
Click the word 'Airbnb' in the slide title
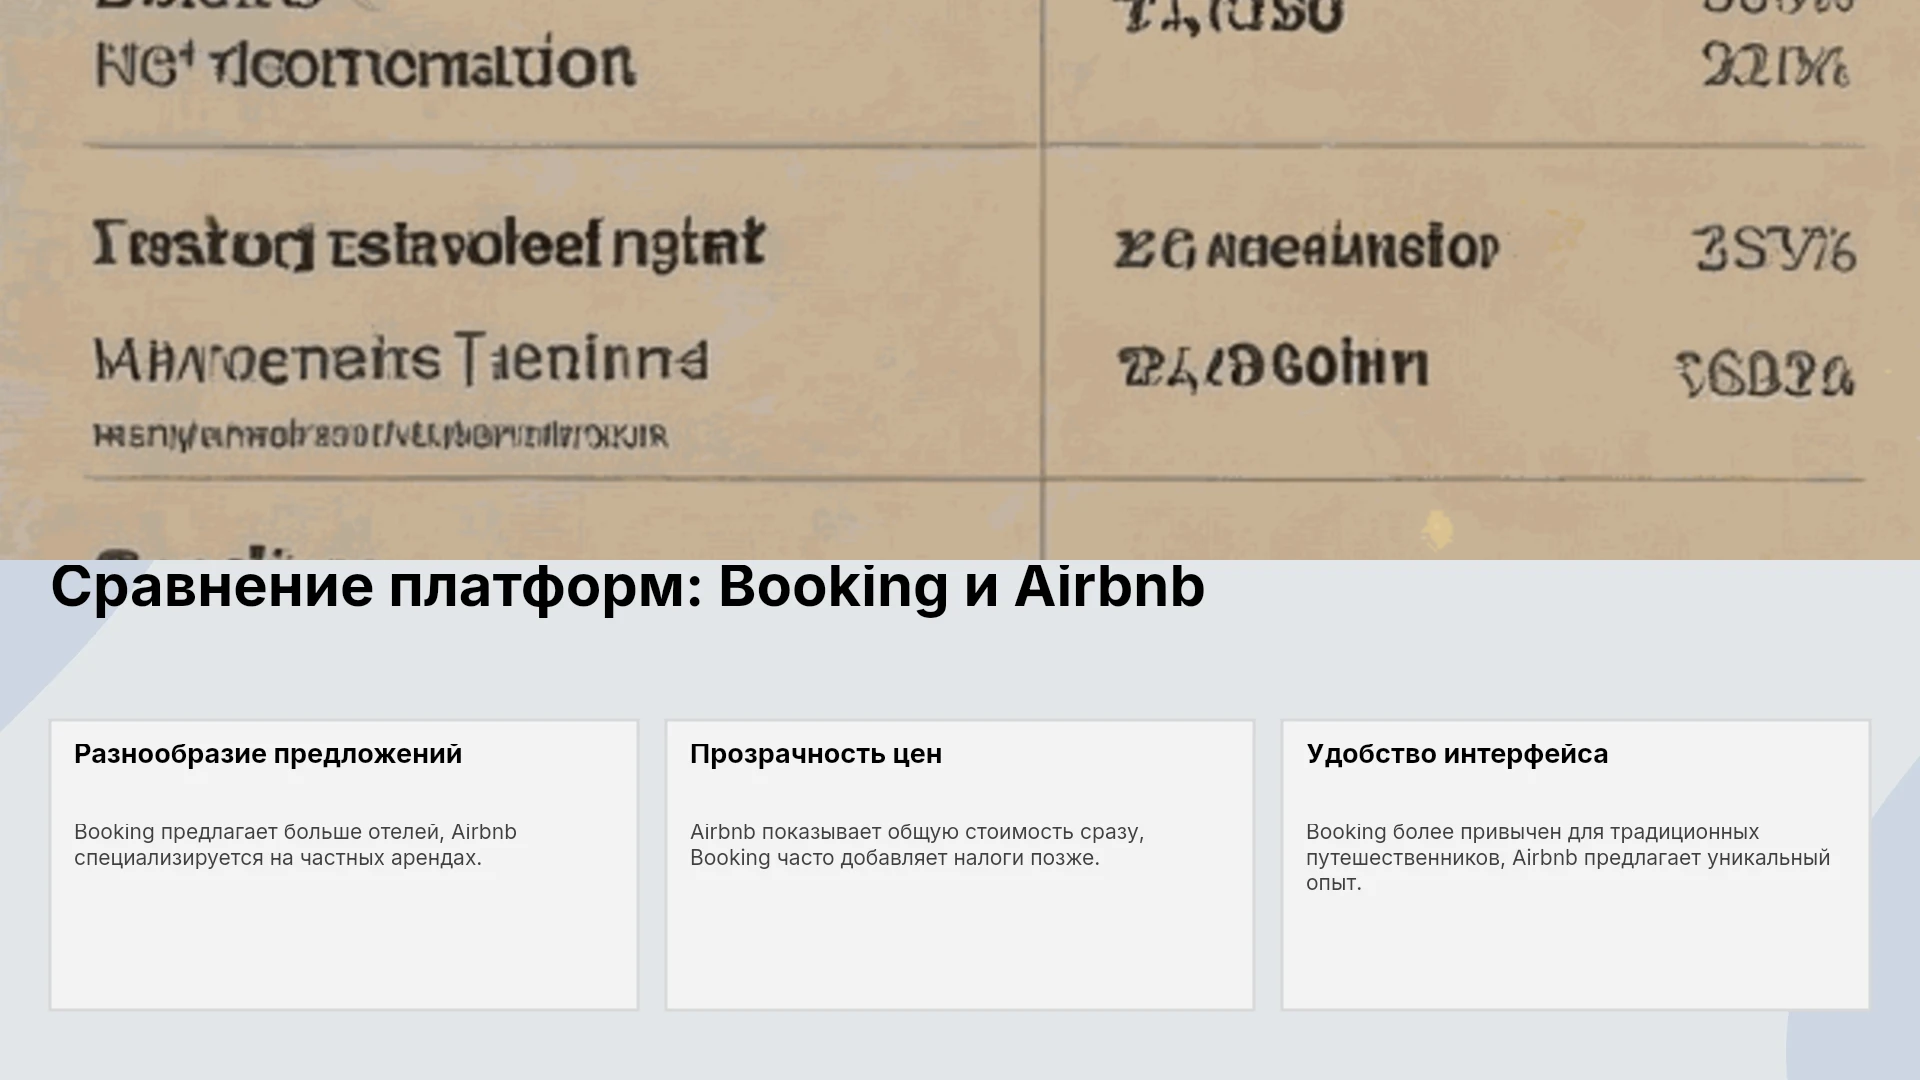(x=1110, y=586)
